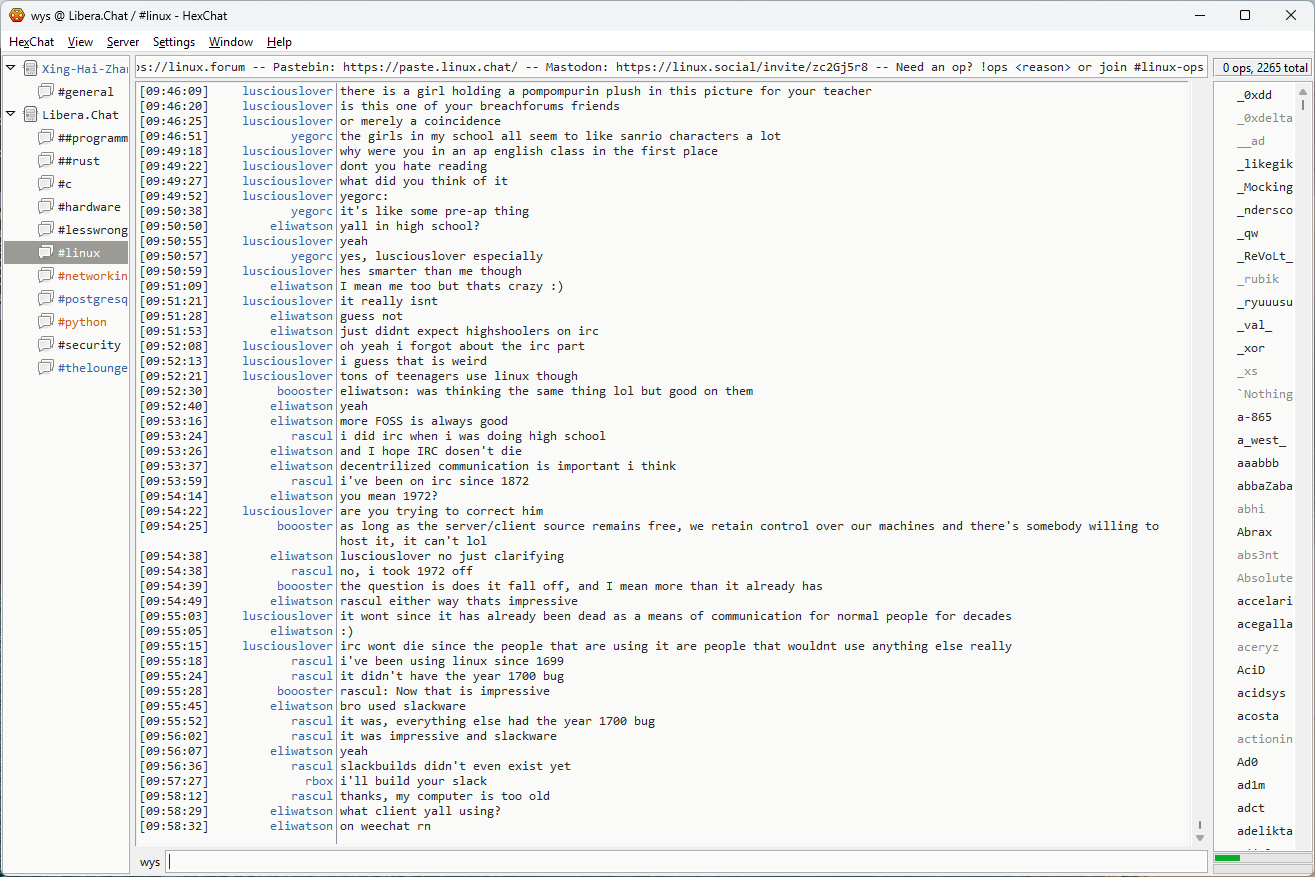
Task: Click the #python channel icon
Action: coord(46,322)
